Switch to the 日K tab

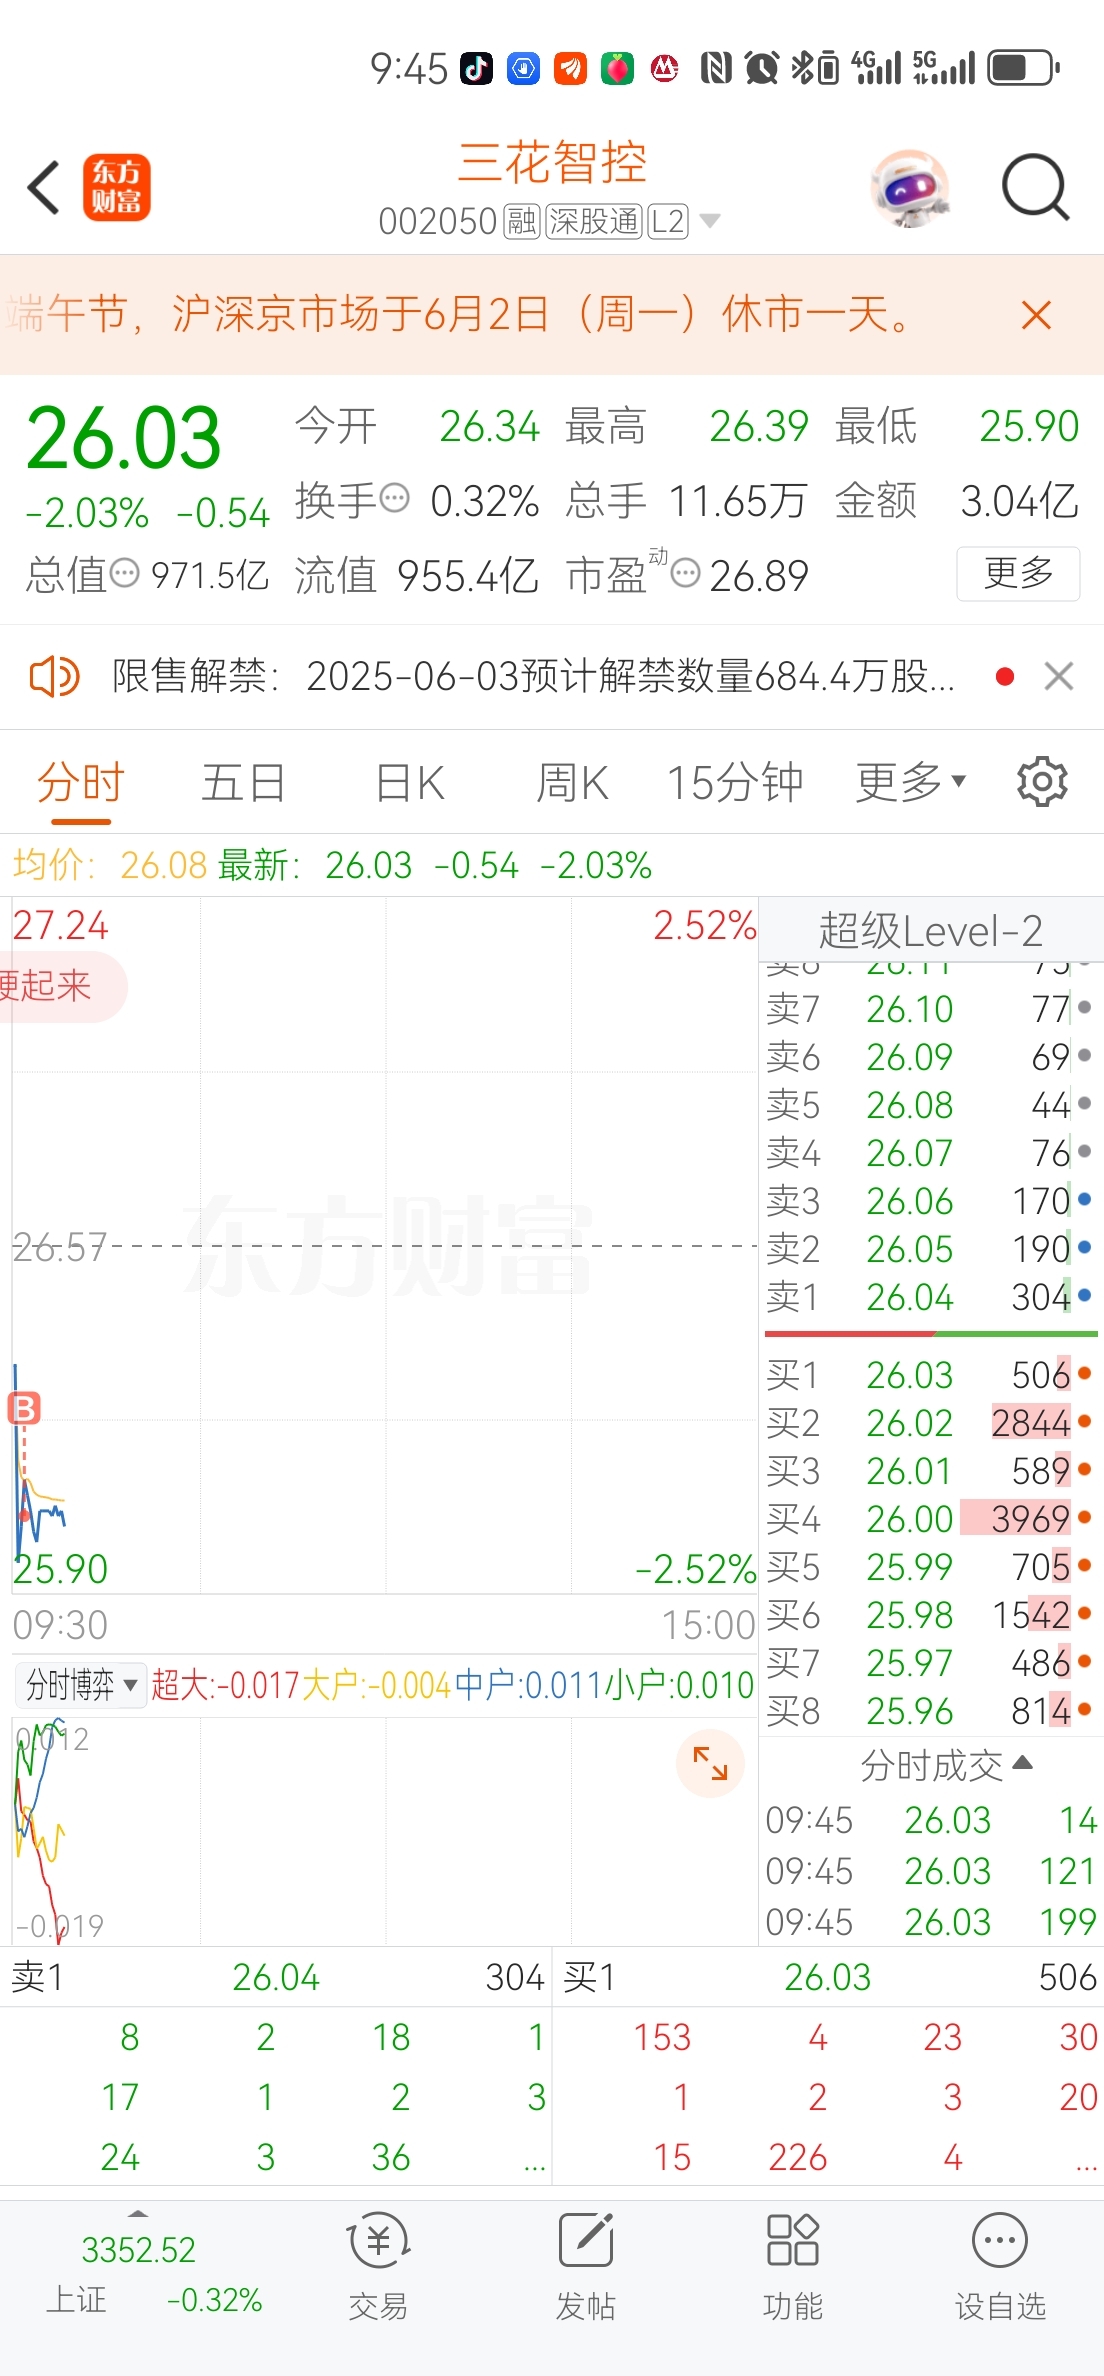410,783
